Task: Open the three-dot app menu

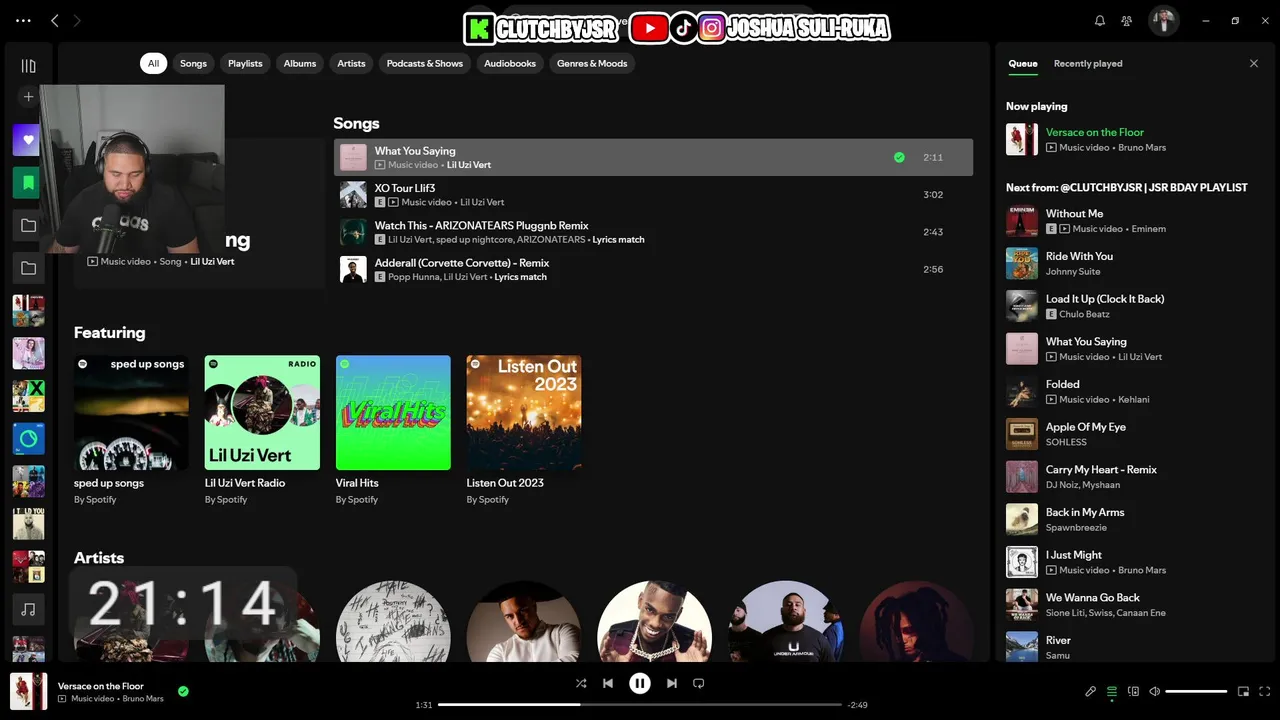Action: click(23, 20)
